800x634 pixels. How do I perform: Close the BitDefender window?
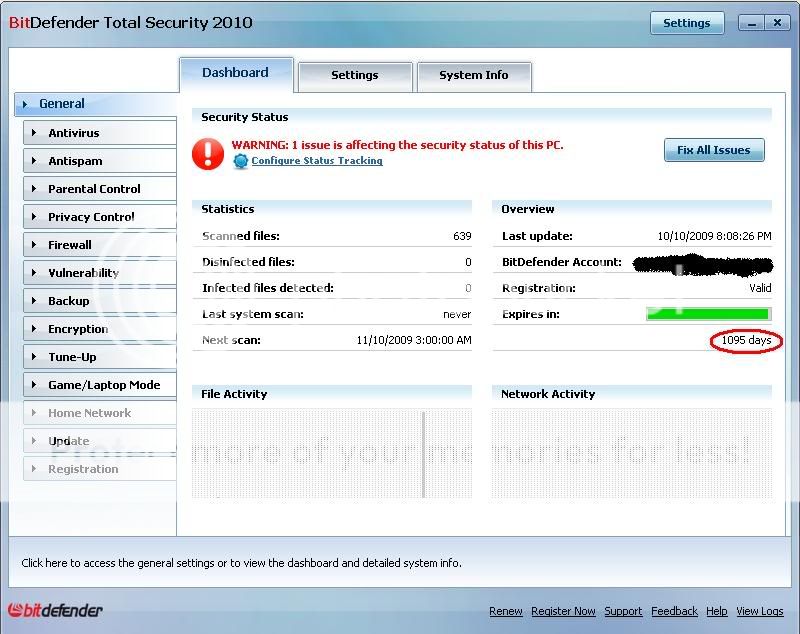(777, 23)
